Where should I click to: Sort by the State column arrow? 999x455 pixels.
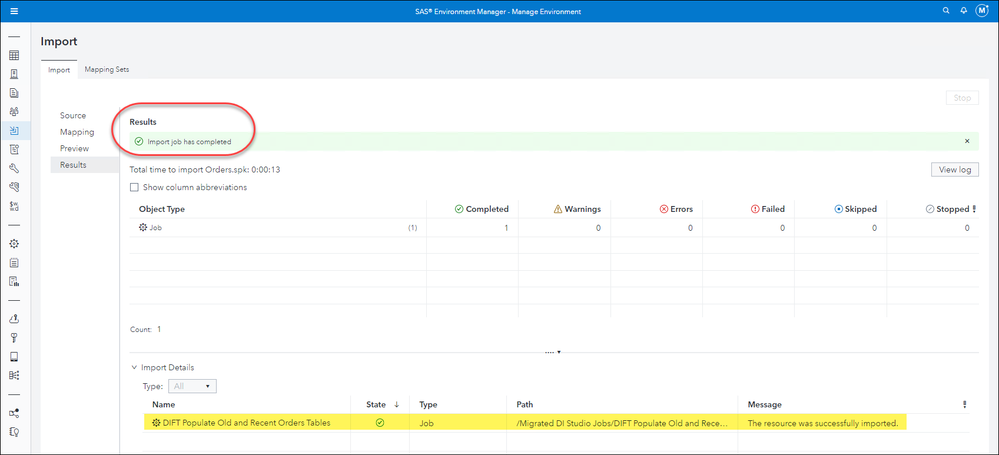[397, 405]
